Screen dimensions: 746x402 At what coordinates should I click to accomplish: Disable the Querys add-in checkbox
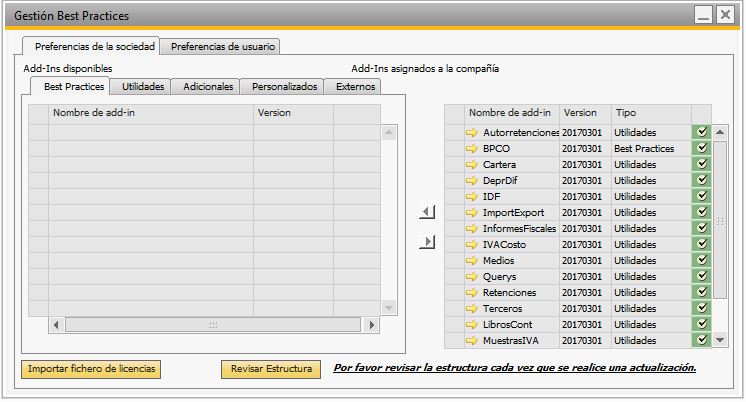pos(701,276)
